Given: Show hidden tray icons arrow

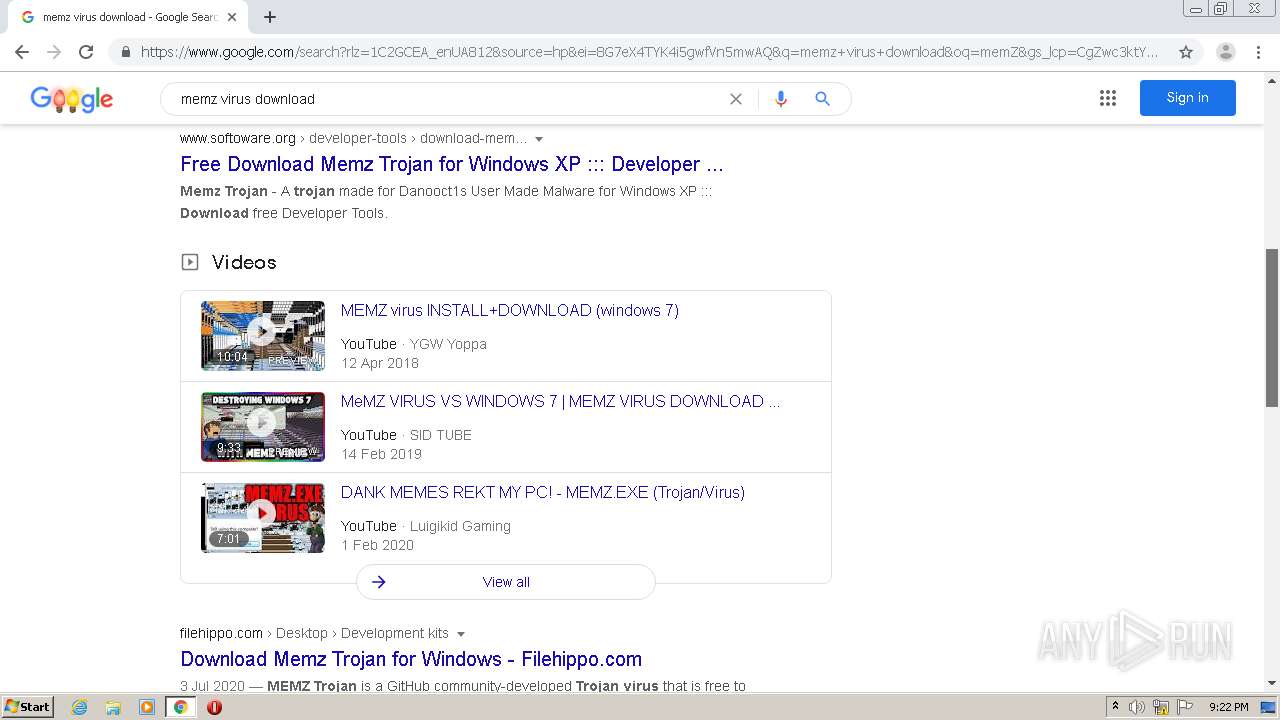Looking at the screenshot, I should 1115,707.
